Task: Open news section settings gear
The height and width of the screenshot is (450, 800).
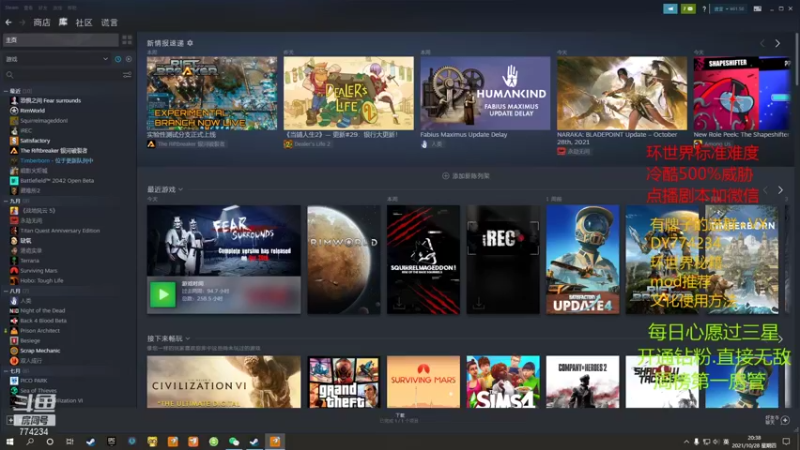Action: pyautogui.click(x=190, y=43)
